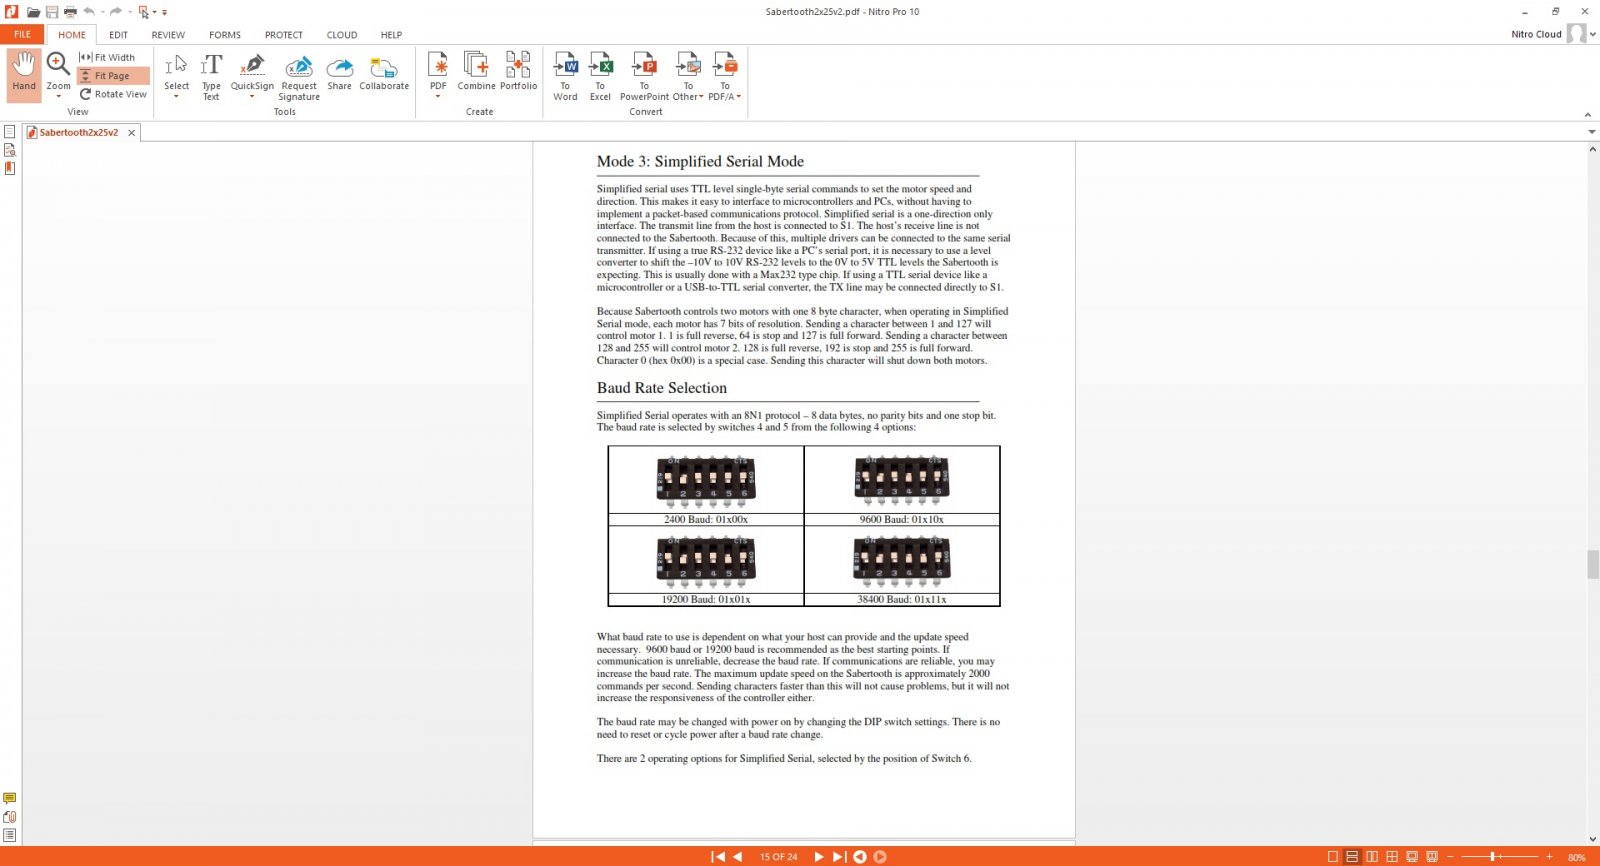Go to the first page
Image resolution: width=1600 pixels, height=866 pixels.
point(717,856)
